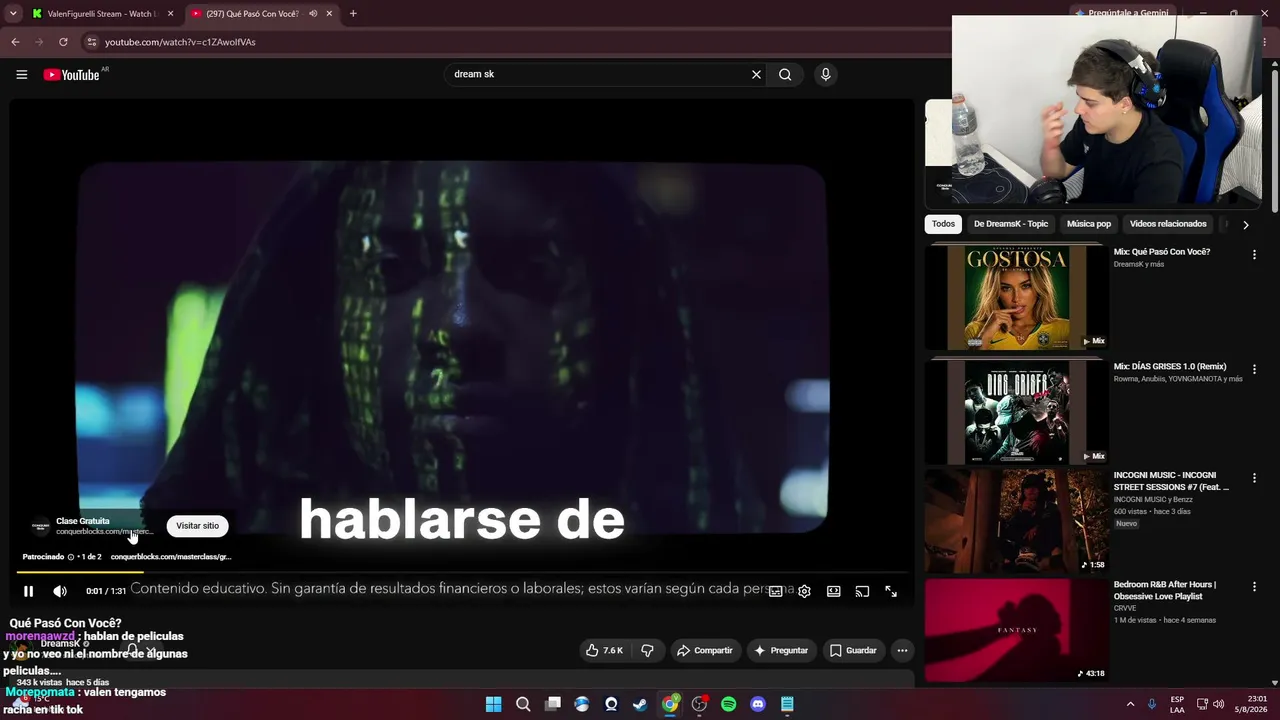Open the DÍAS GRISES mix thumbnail
The width and height of the screenshot is (1280, 720).
pyautogui.click(x=1016, y=412)
